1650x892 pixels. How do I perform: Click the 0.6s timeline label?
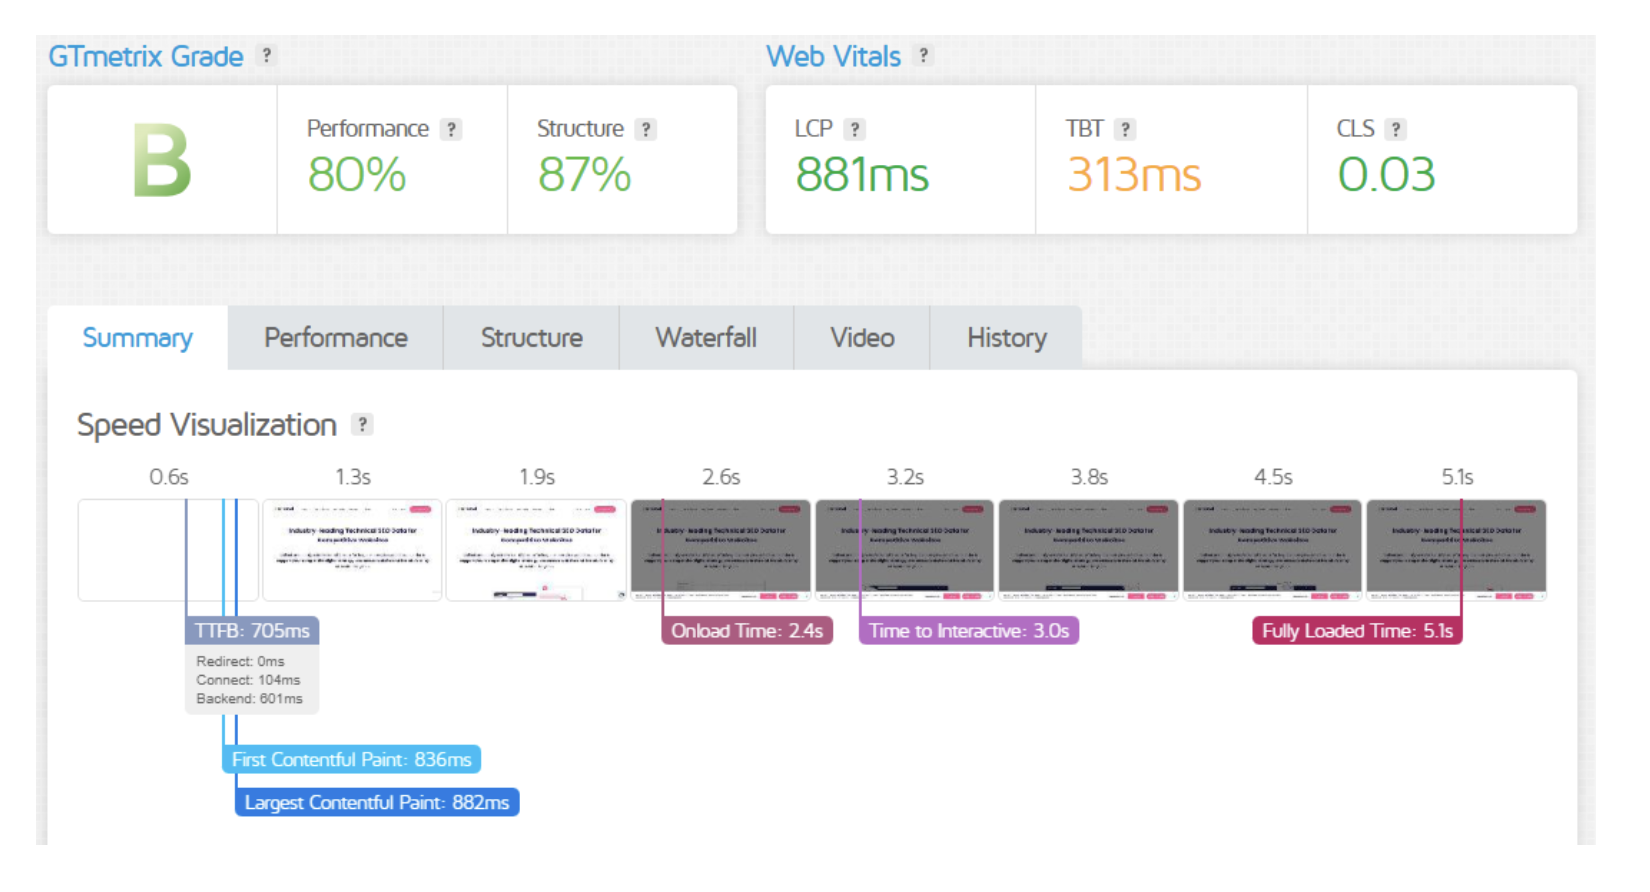(169, 477)
